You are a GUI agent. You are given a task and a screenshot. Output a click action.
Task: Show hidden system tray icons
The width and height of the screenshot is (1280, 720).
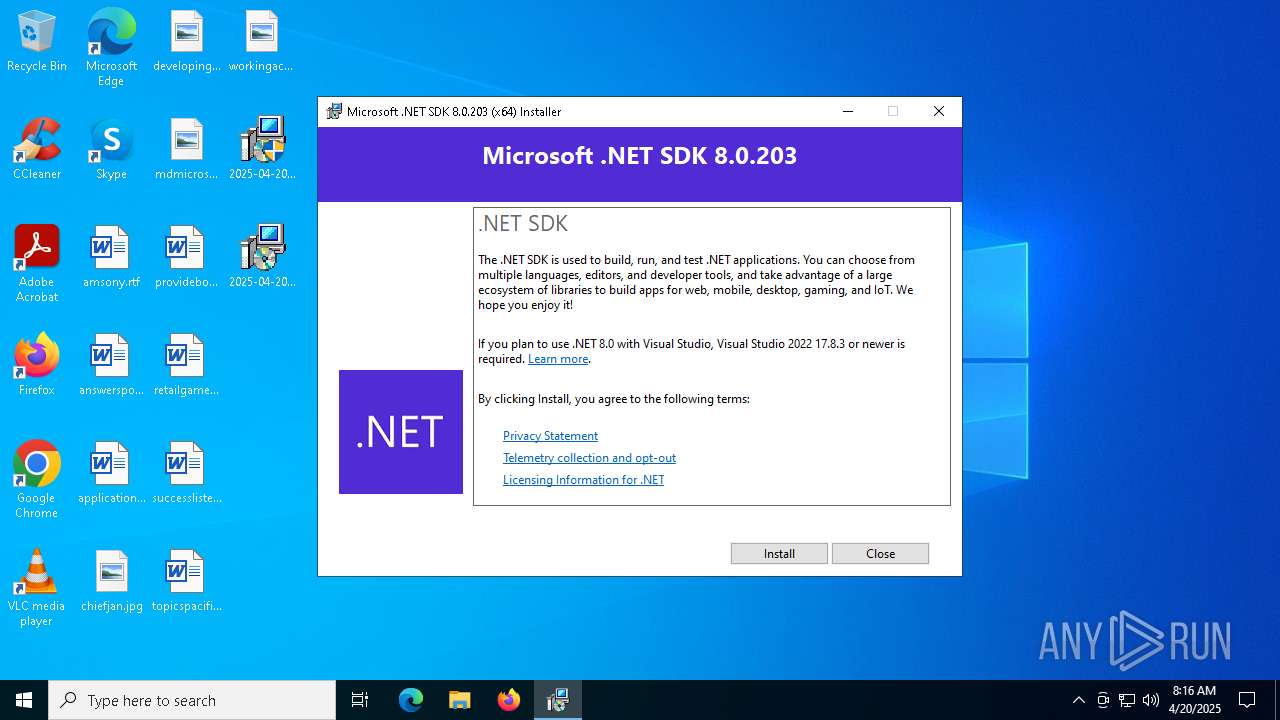click(x=1078, y=700)
